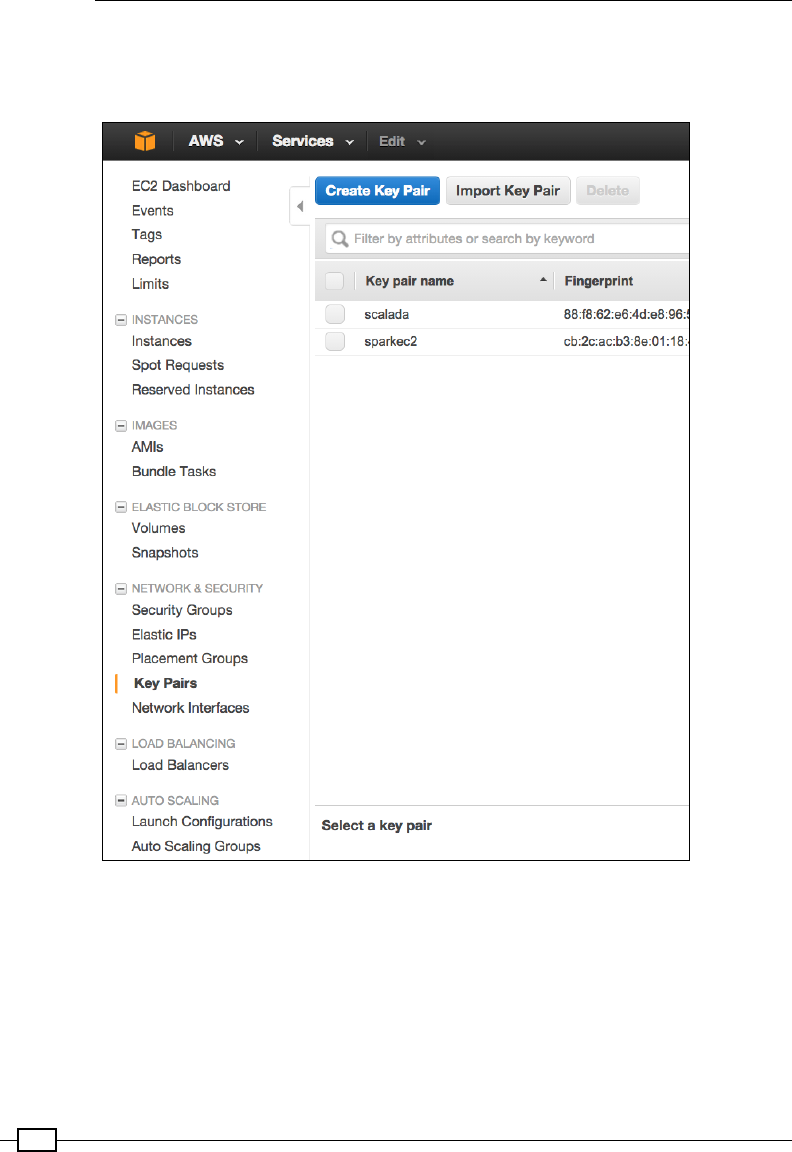
Task: Collapse the INSTANCES section
Action: click(121, 320)
